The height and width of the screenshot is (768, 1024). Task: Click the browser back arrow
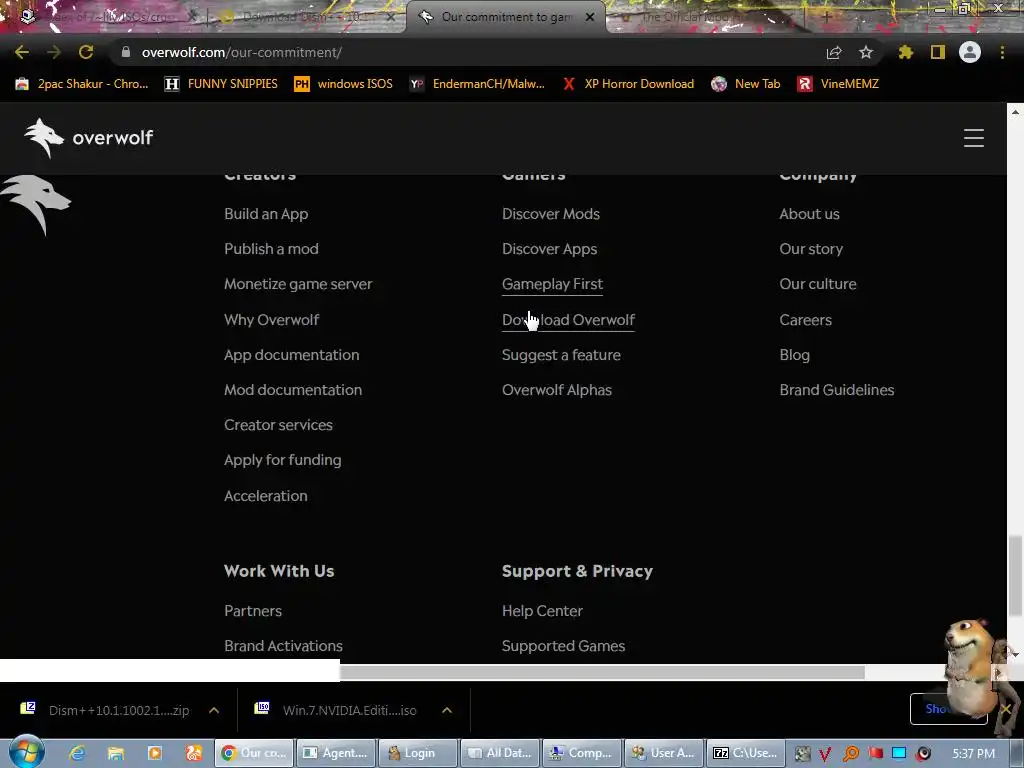tap(22, 52)
